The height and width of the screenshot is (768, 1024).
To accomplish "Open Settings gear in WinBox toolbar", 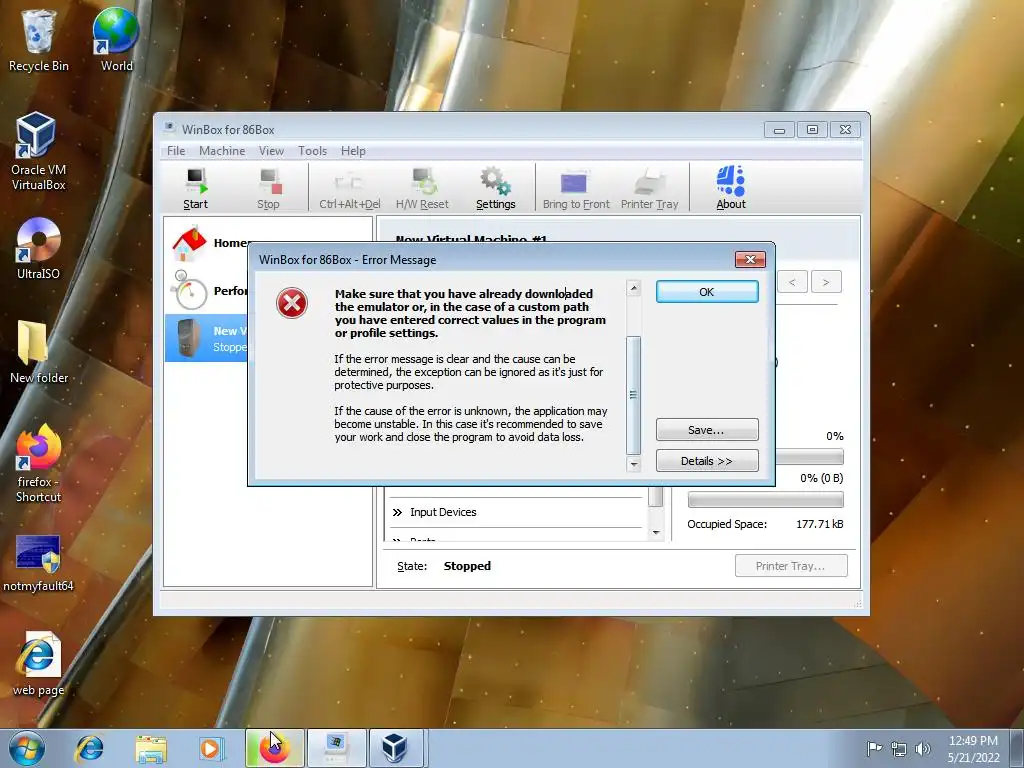I will (496, 188).
